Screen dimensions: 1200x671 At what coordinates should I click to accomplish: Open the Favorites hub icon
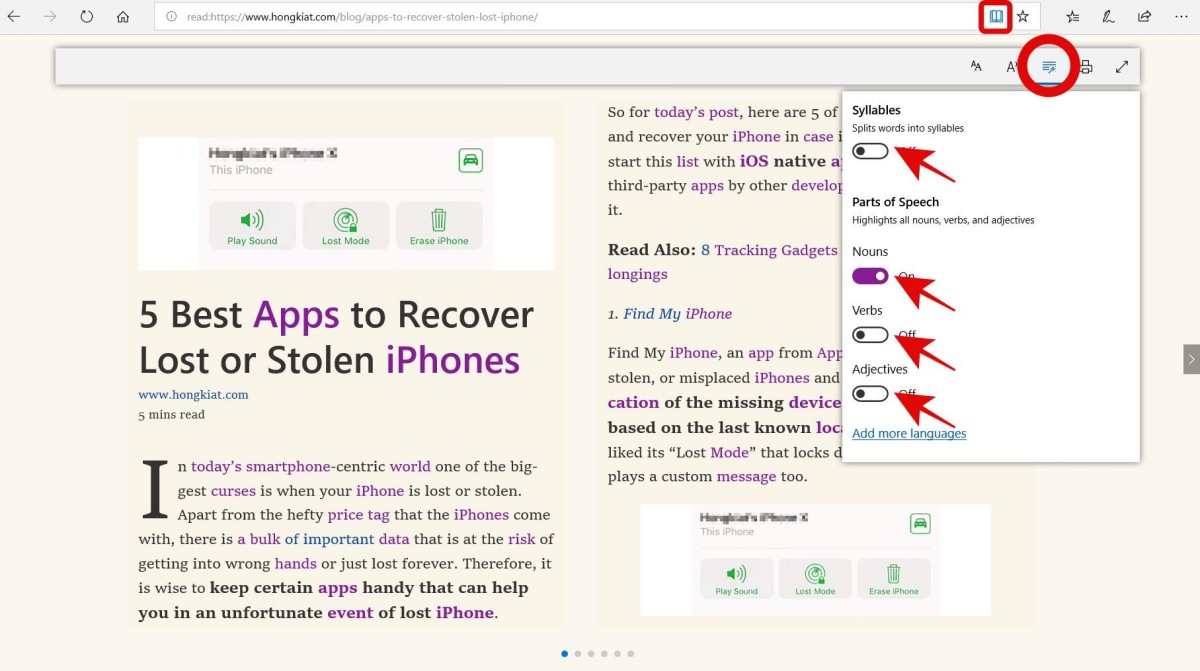point(1072,17)
